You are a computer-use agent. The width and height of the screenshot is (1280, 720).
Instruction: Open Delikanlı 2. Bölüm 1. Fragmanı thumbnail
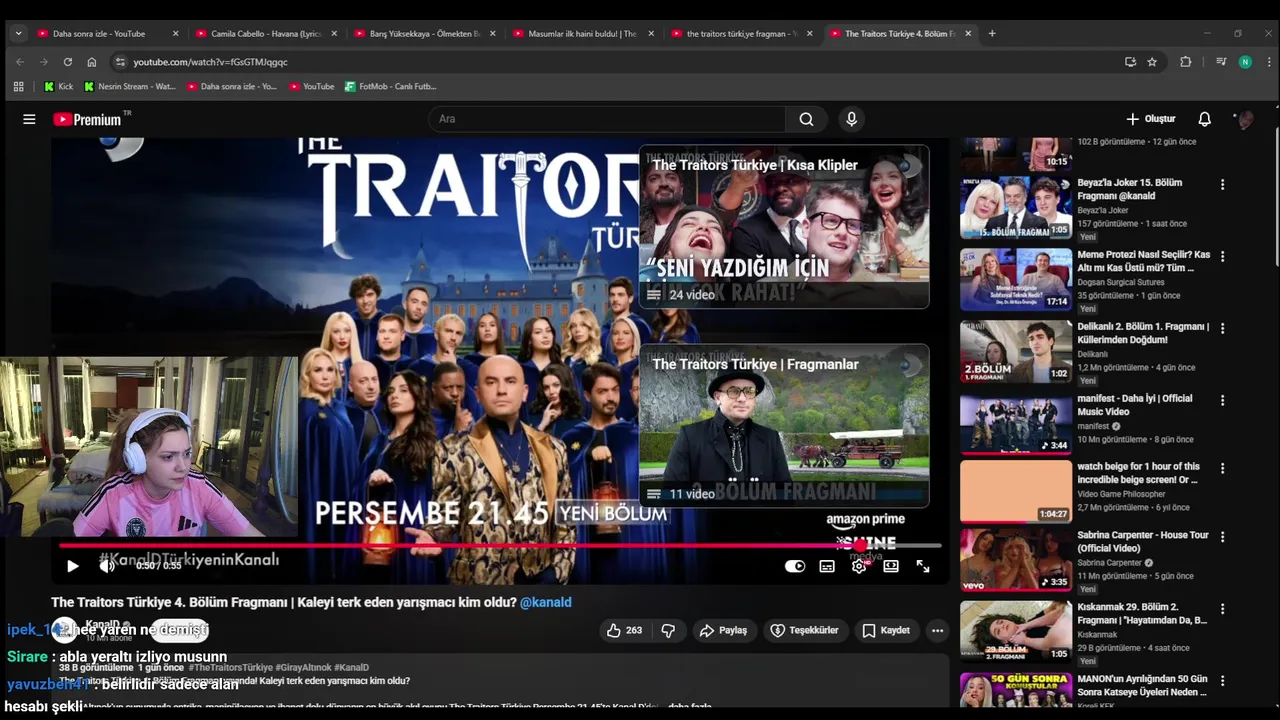tap(1016, 351)
